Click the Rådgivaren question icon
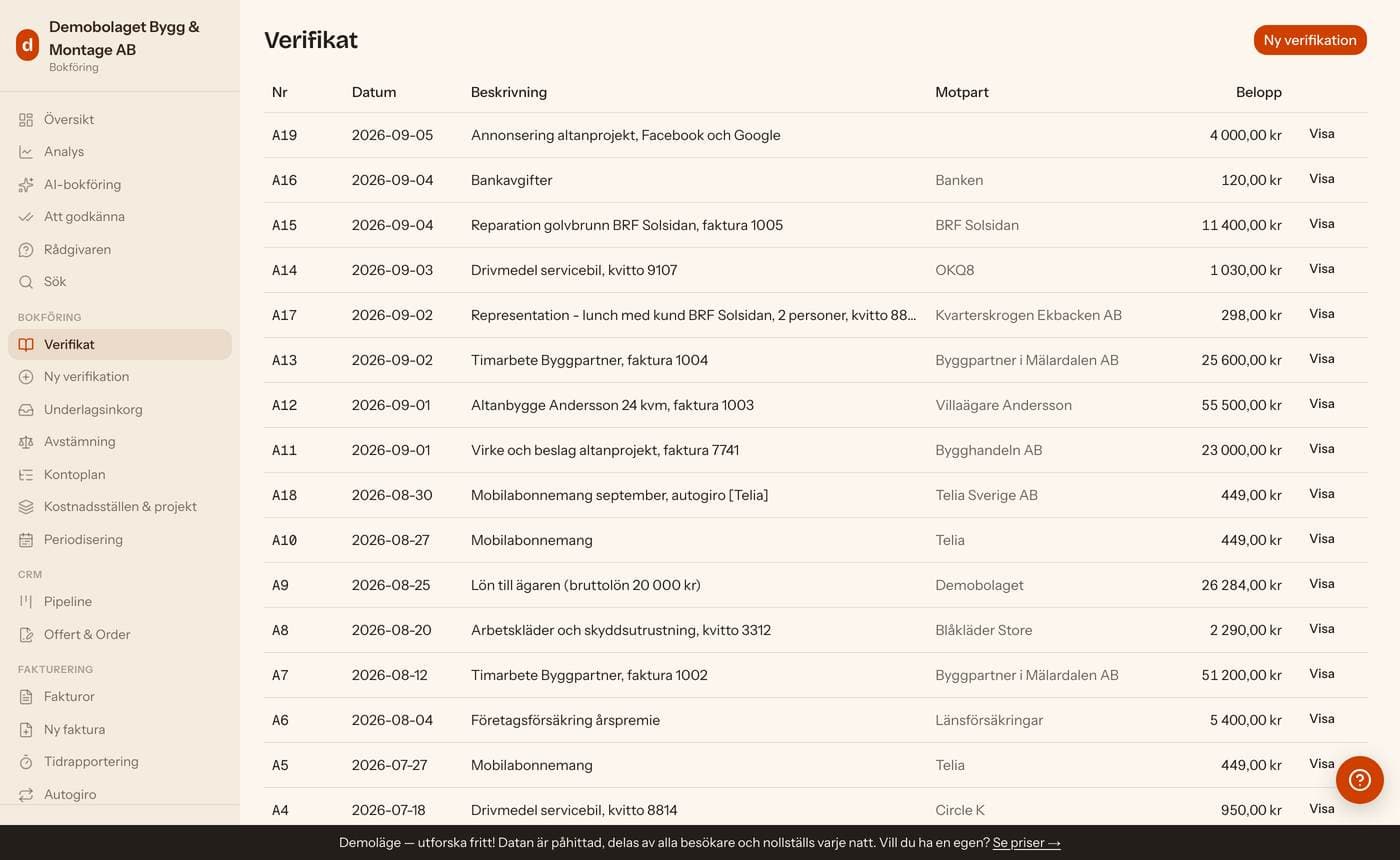1400x860 pixels. (x=26, y=250)
